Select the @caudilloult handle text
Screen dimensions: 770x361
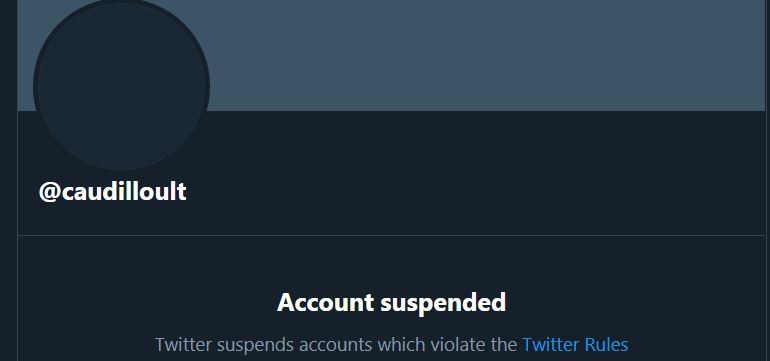(x=112, y=192)
